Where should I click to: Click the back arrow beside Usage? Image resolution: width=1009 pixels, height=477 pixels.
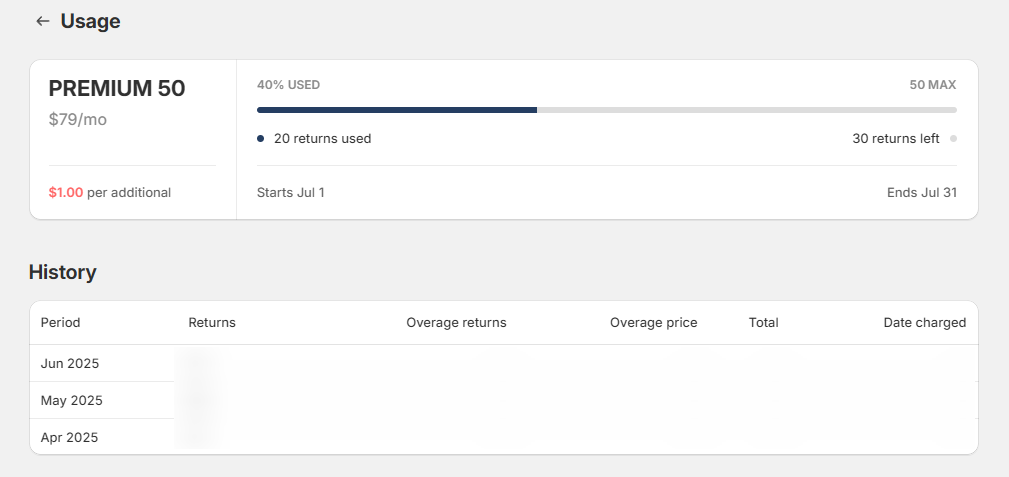coord(42,21)
